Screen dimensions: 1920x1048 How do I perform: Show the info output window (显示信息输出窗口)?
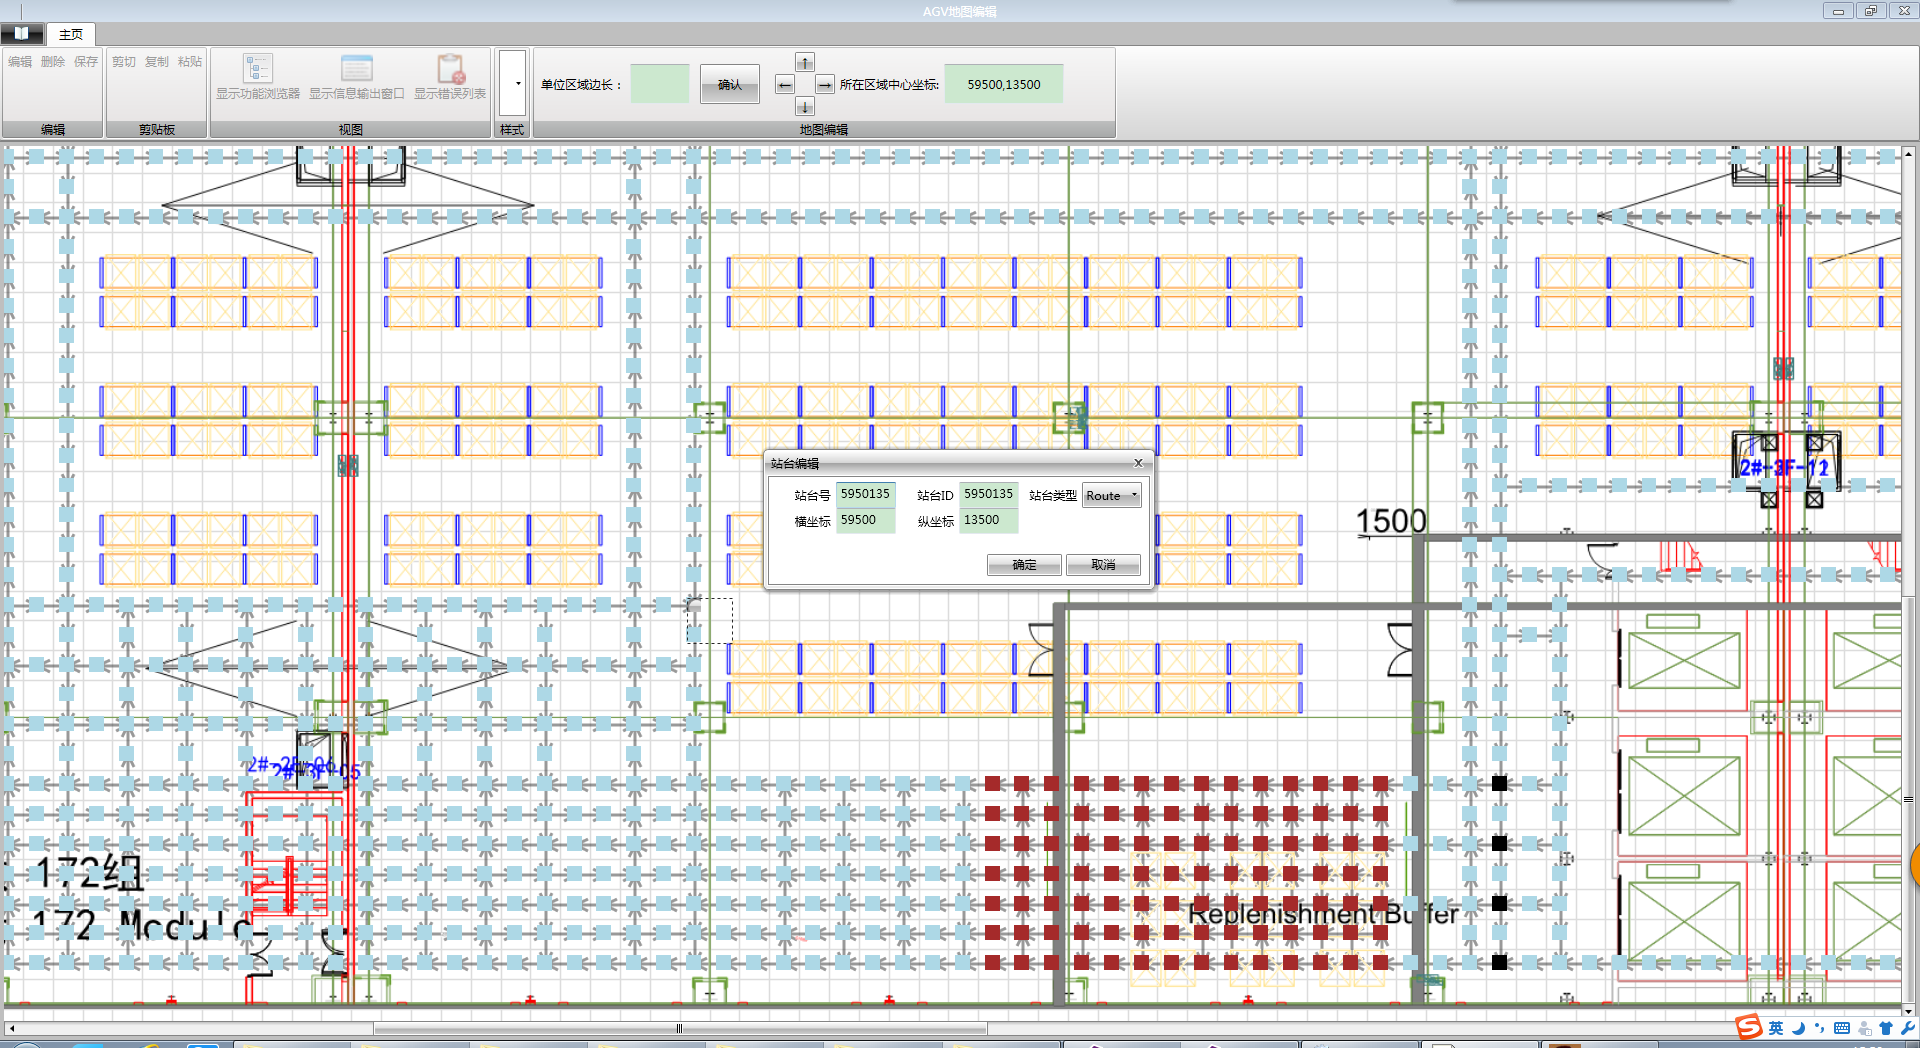click(357, 77)
